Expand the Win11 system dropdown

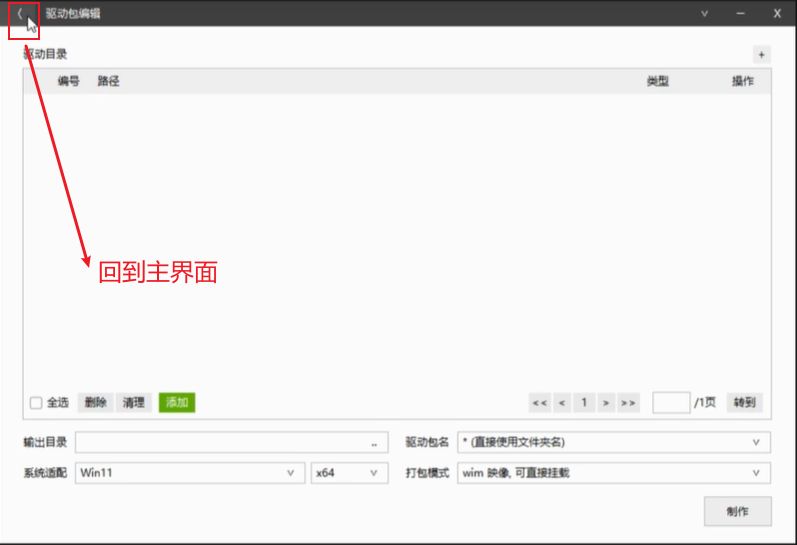[x=290, y=473]
